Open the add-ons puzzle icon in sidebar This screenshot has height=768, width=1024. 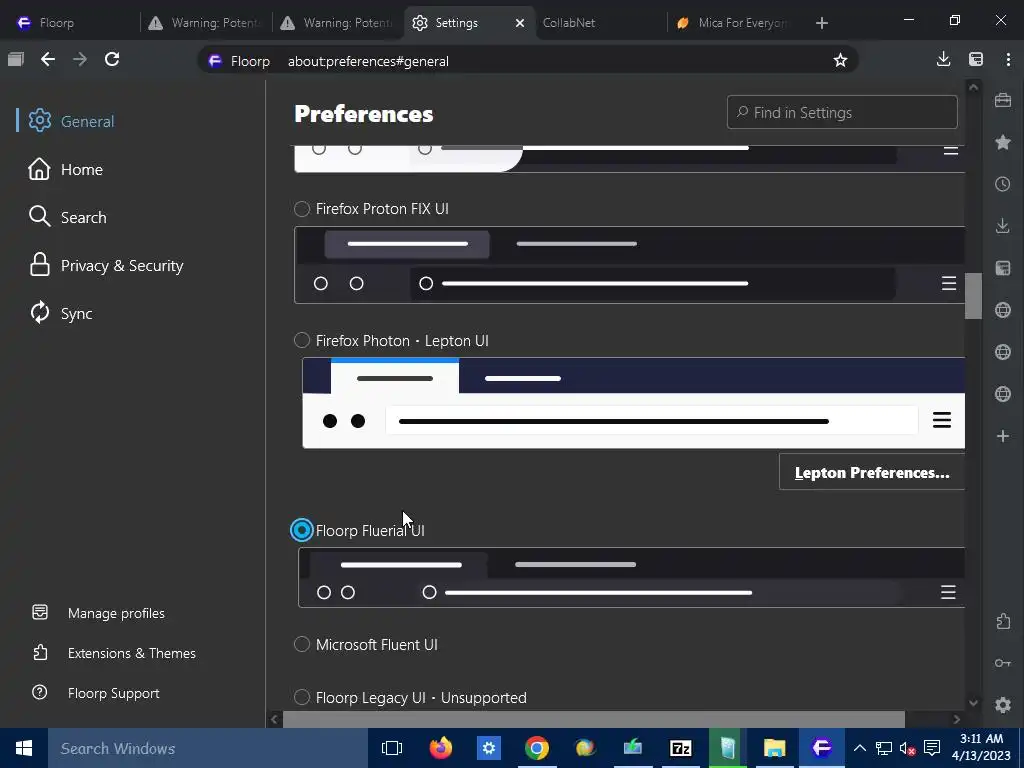pyautogui.click(x=1002, y=621)
